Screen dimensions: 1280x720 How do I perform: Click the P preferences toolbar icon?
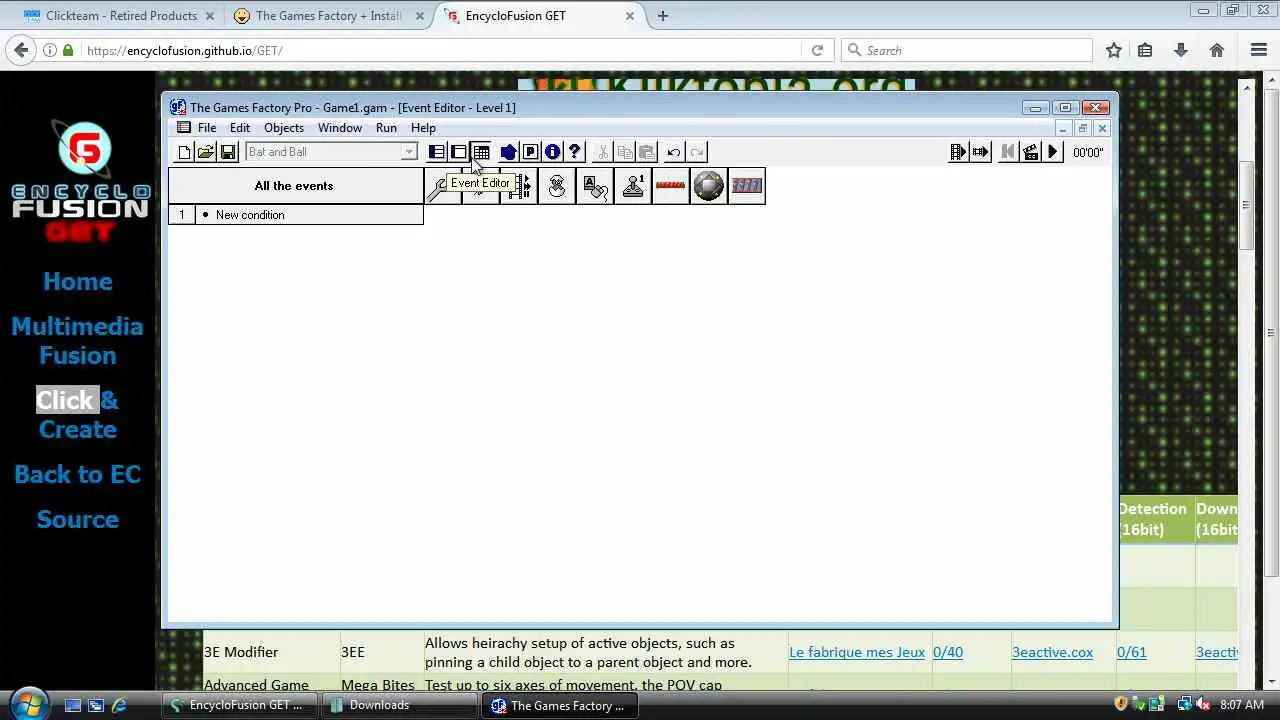pyautogui.click(x=530, y=152)
